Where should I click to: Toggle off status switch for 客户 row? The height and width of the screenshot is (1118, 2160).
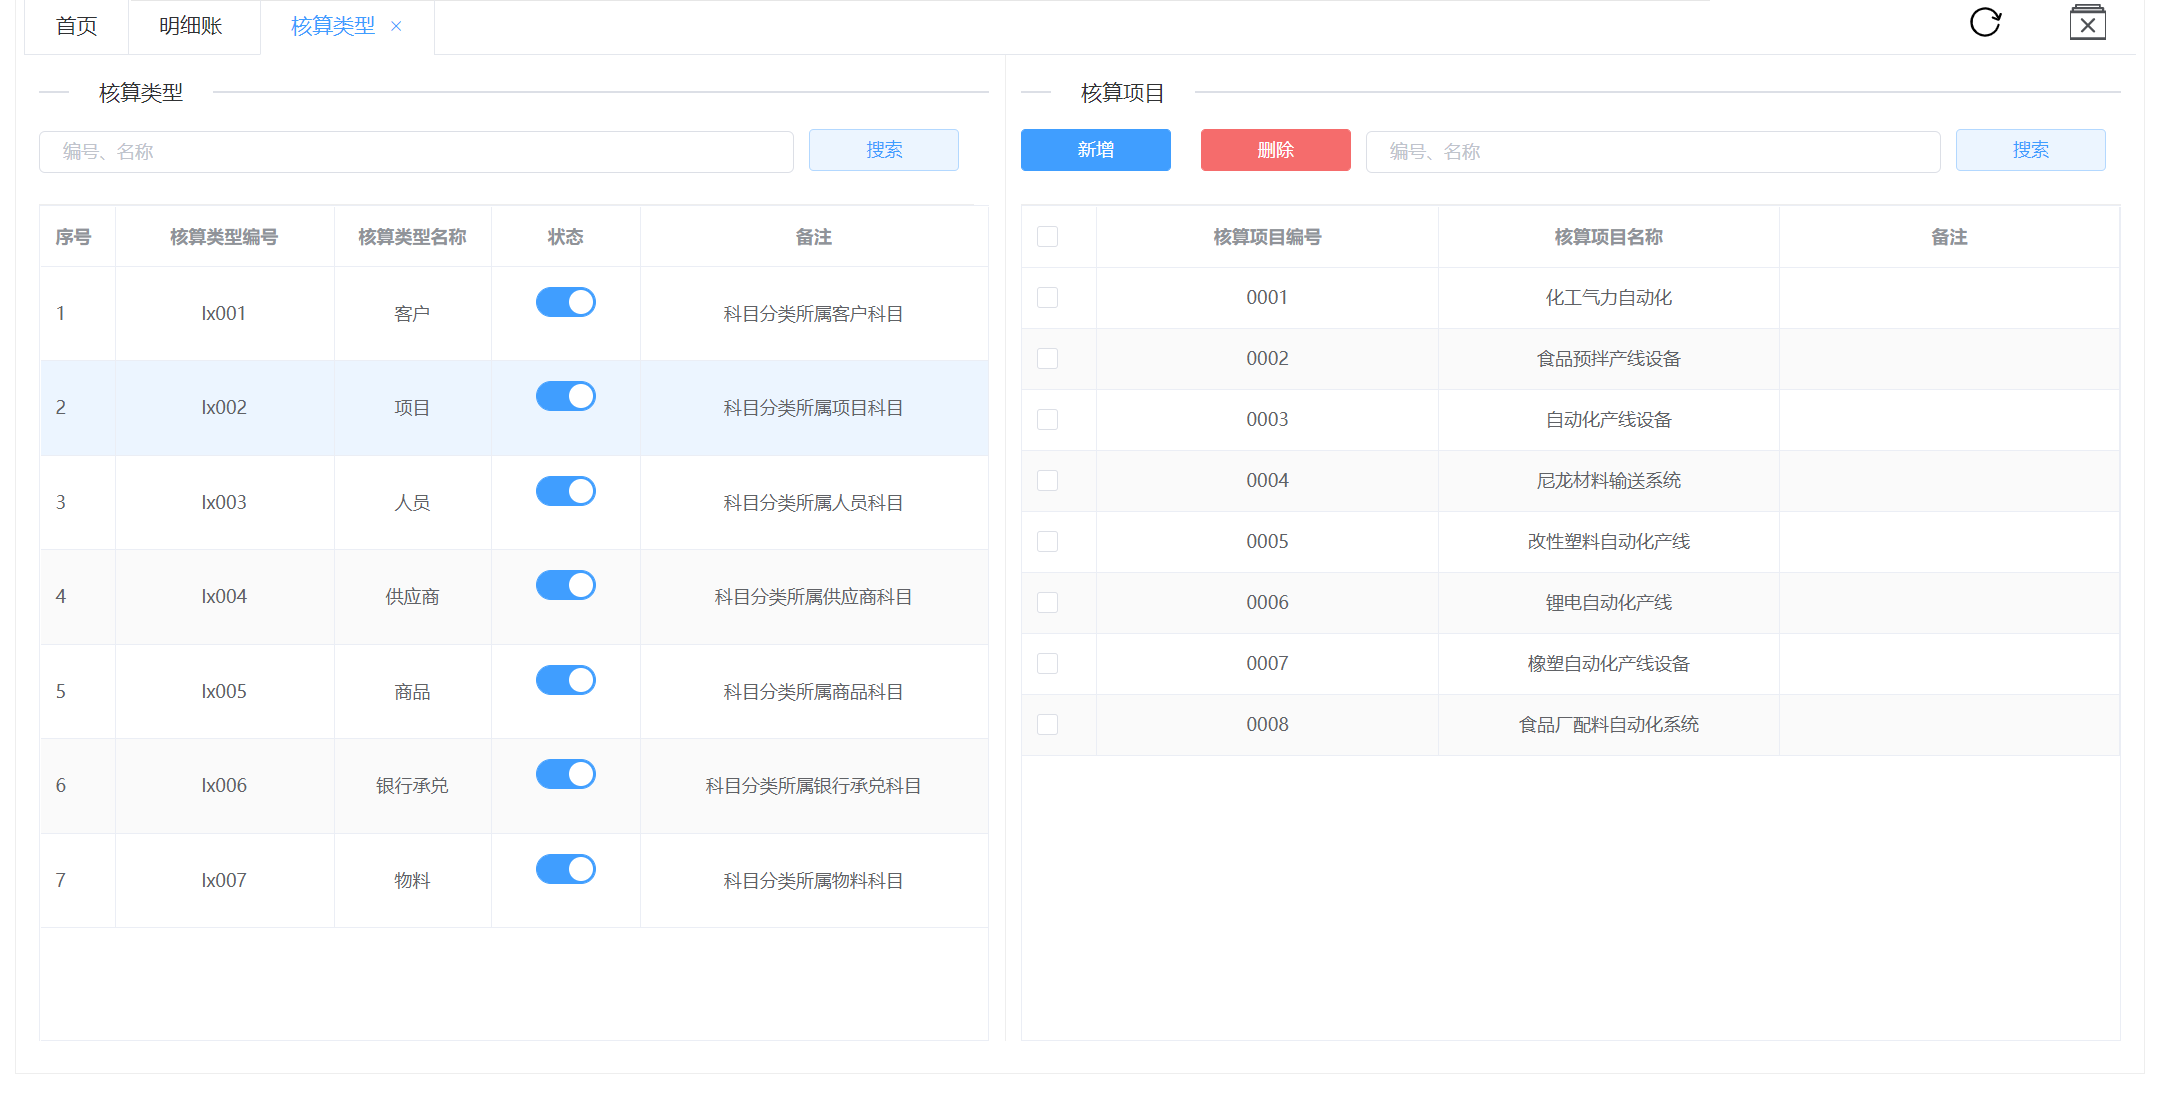coord(566,302)
